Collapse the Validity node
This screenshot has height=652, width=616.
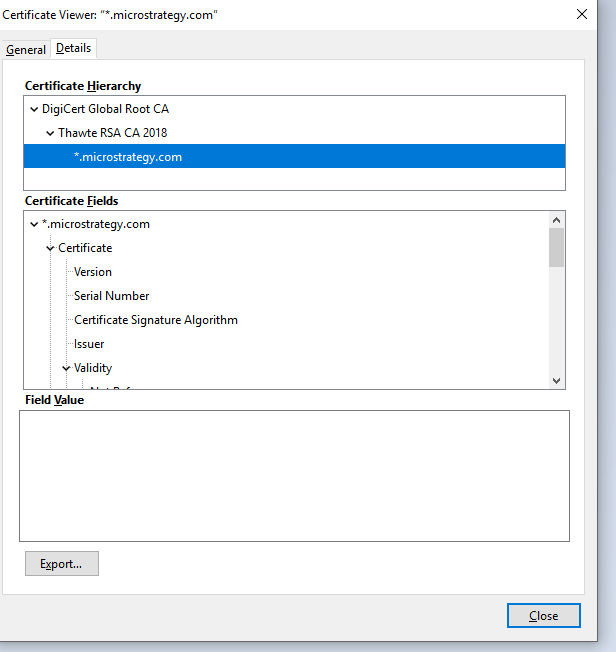(66, 368)
